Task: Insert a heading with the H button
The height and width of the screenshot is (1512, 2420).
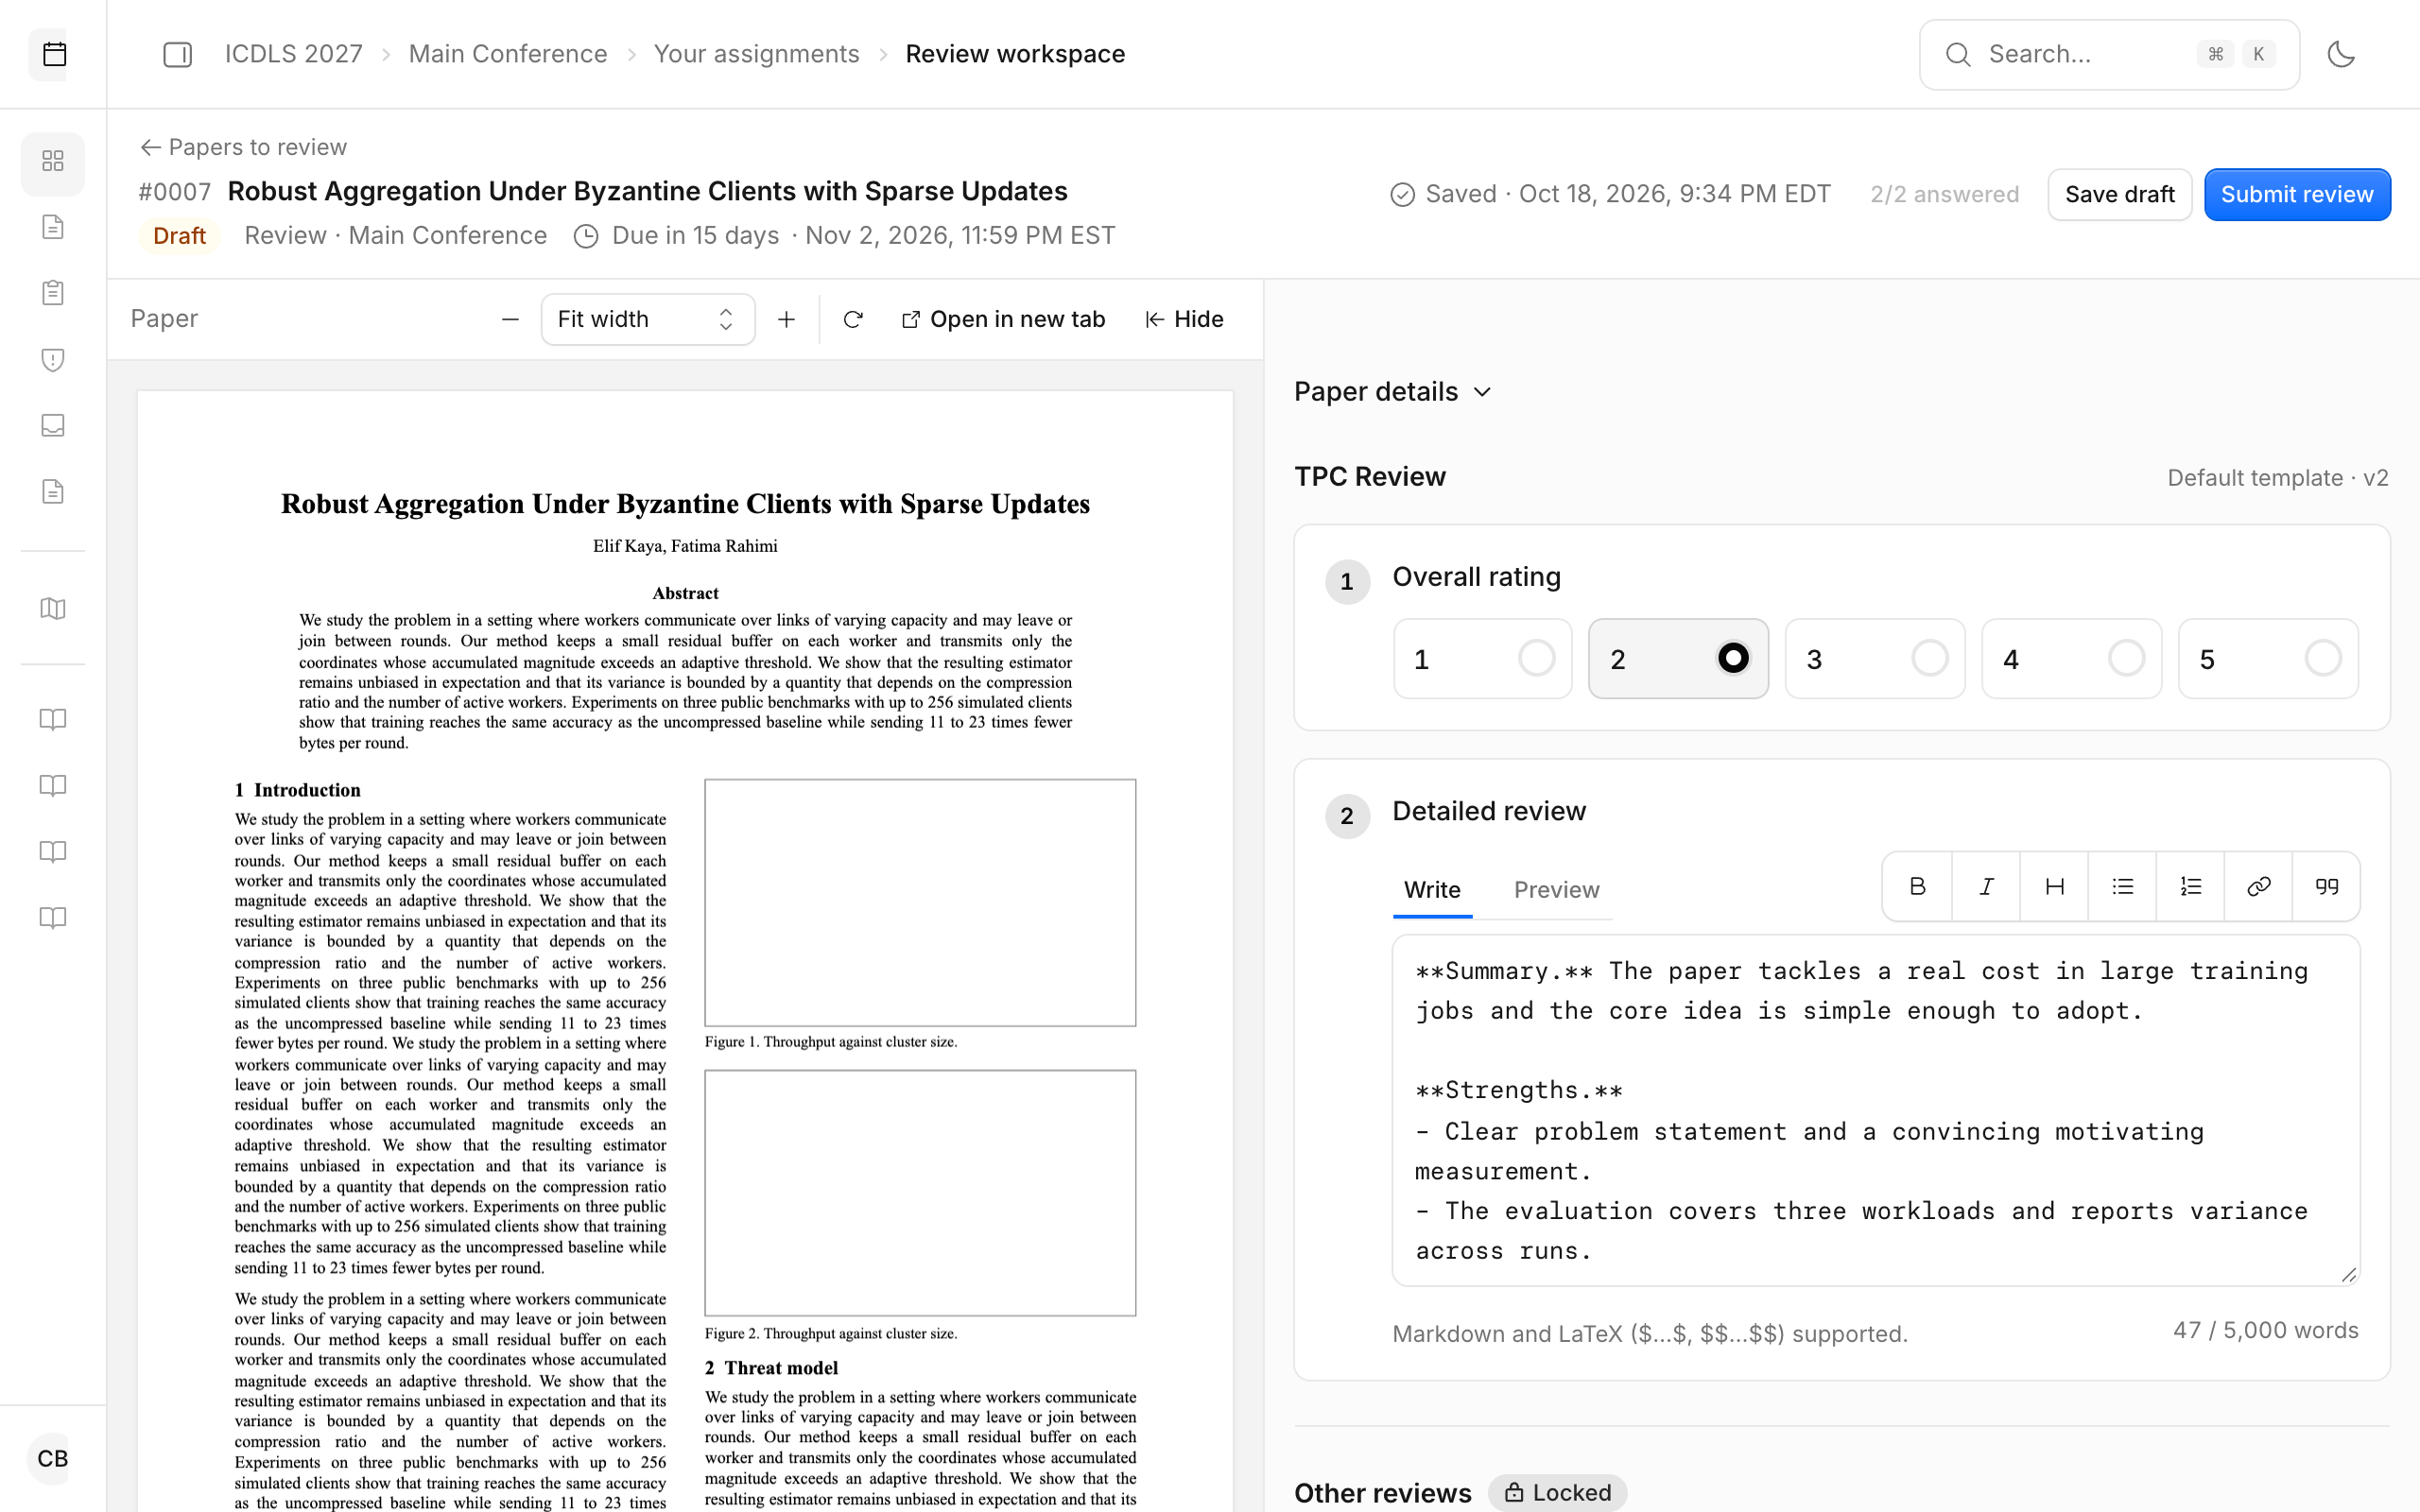Action: pyautogui.click(x=2054, y=886)
